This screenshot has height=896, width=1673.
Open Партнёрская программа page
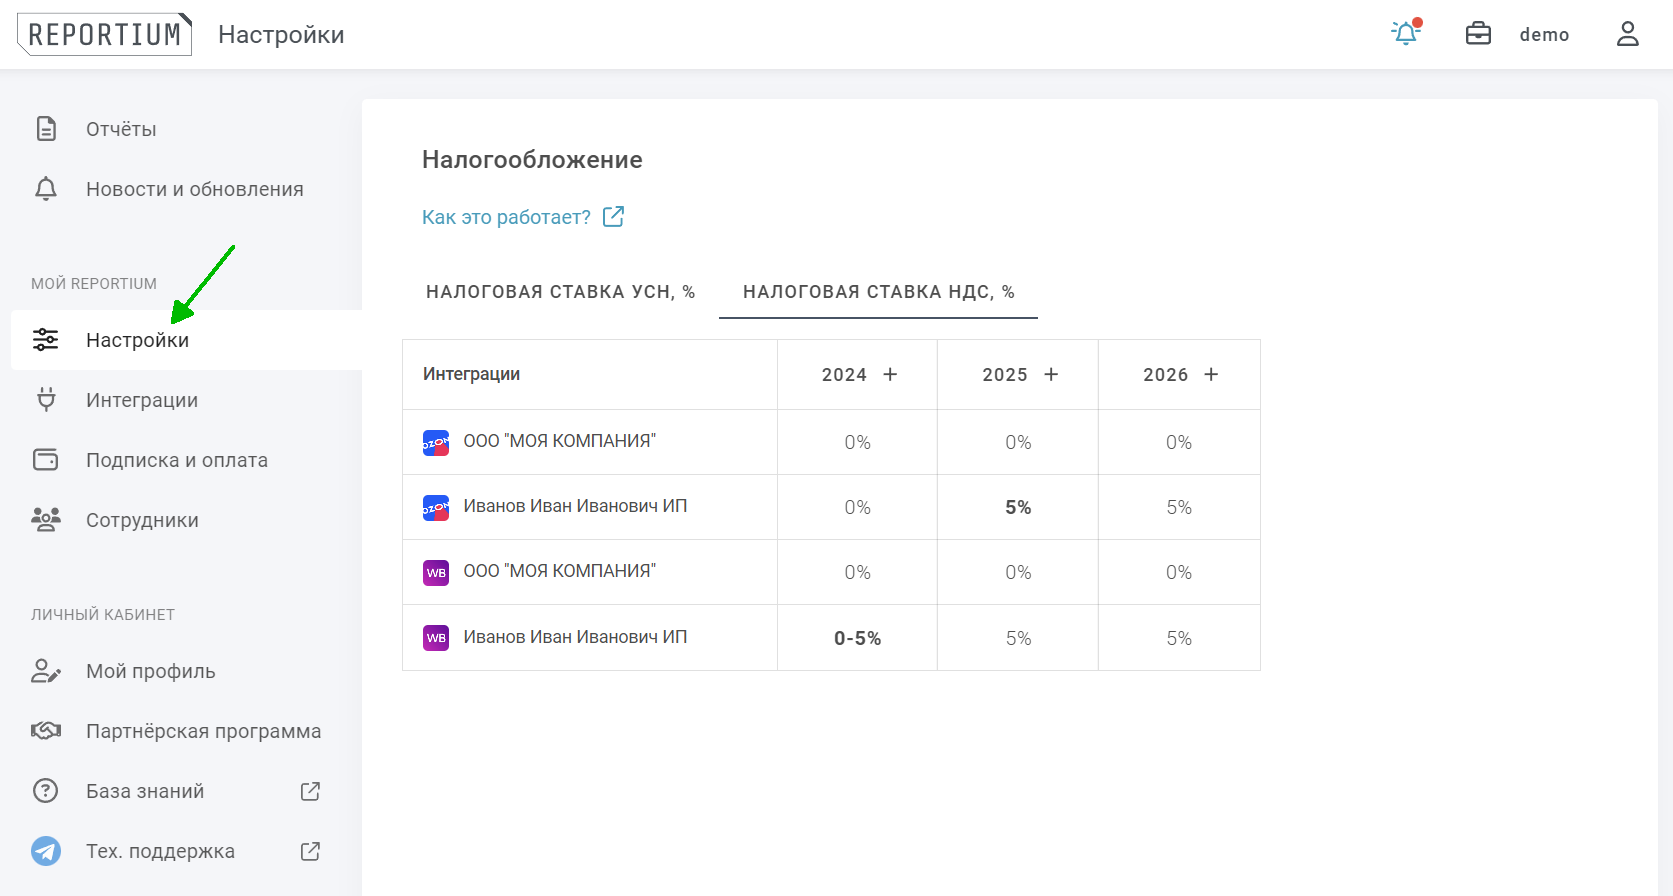click(x=203, y=731)
